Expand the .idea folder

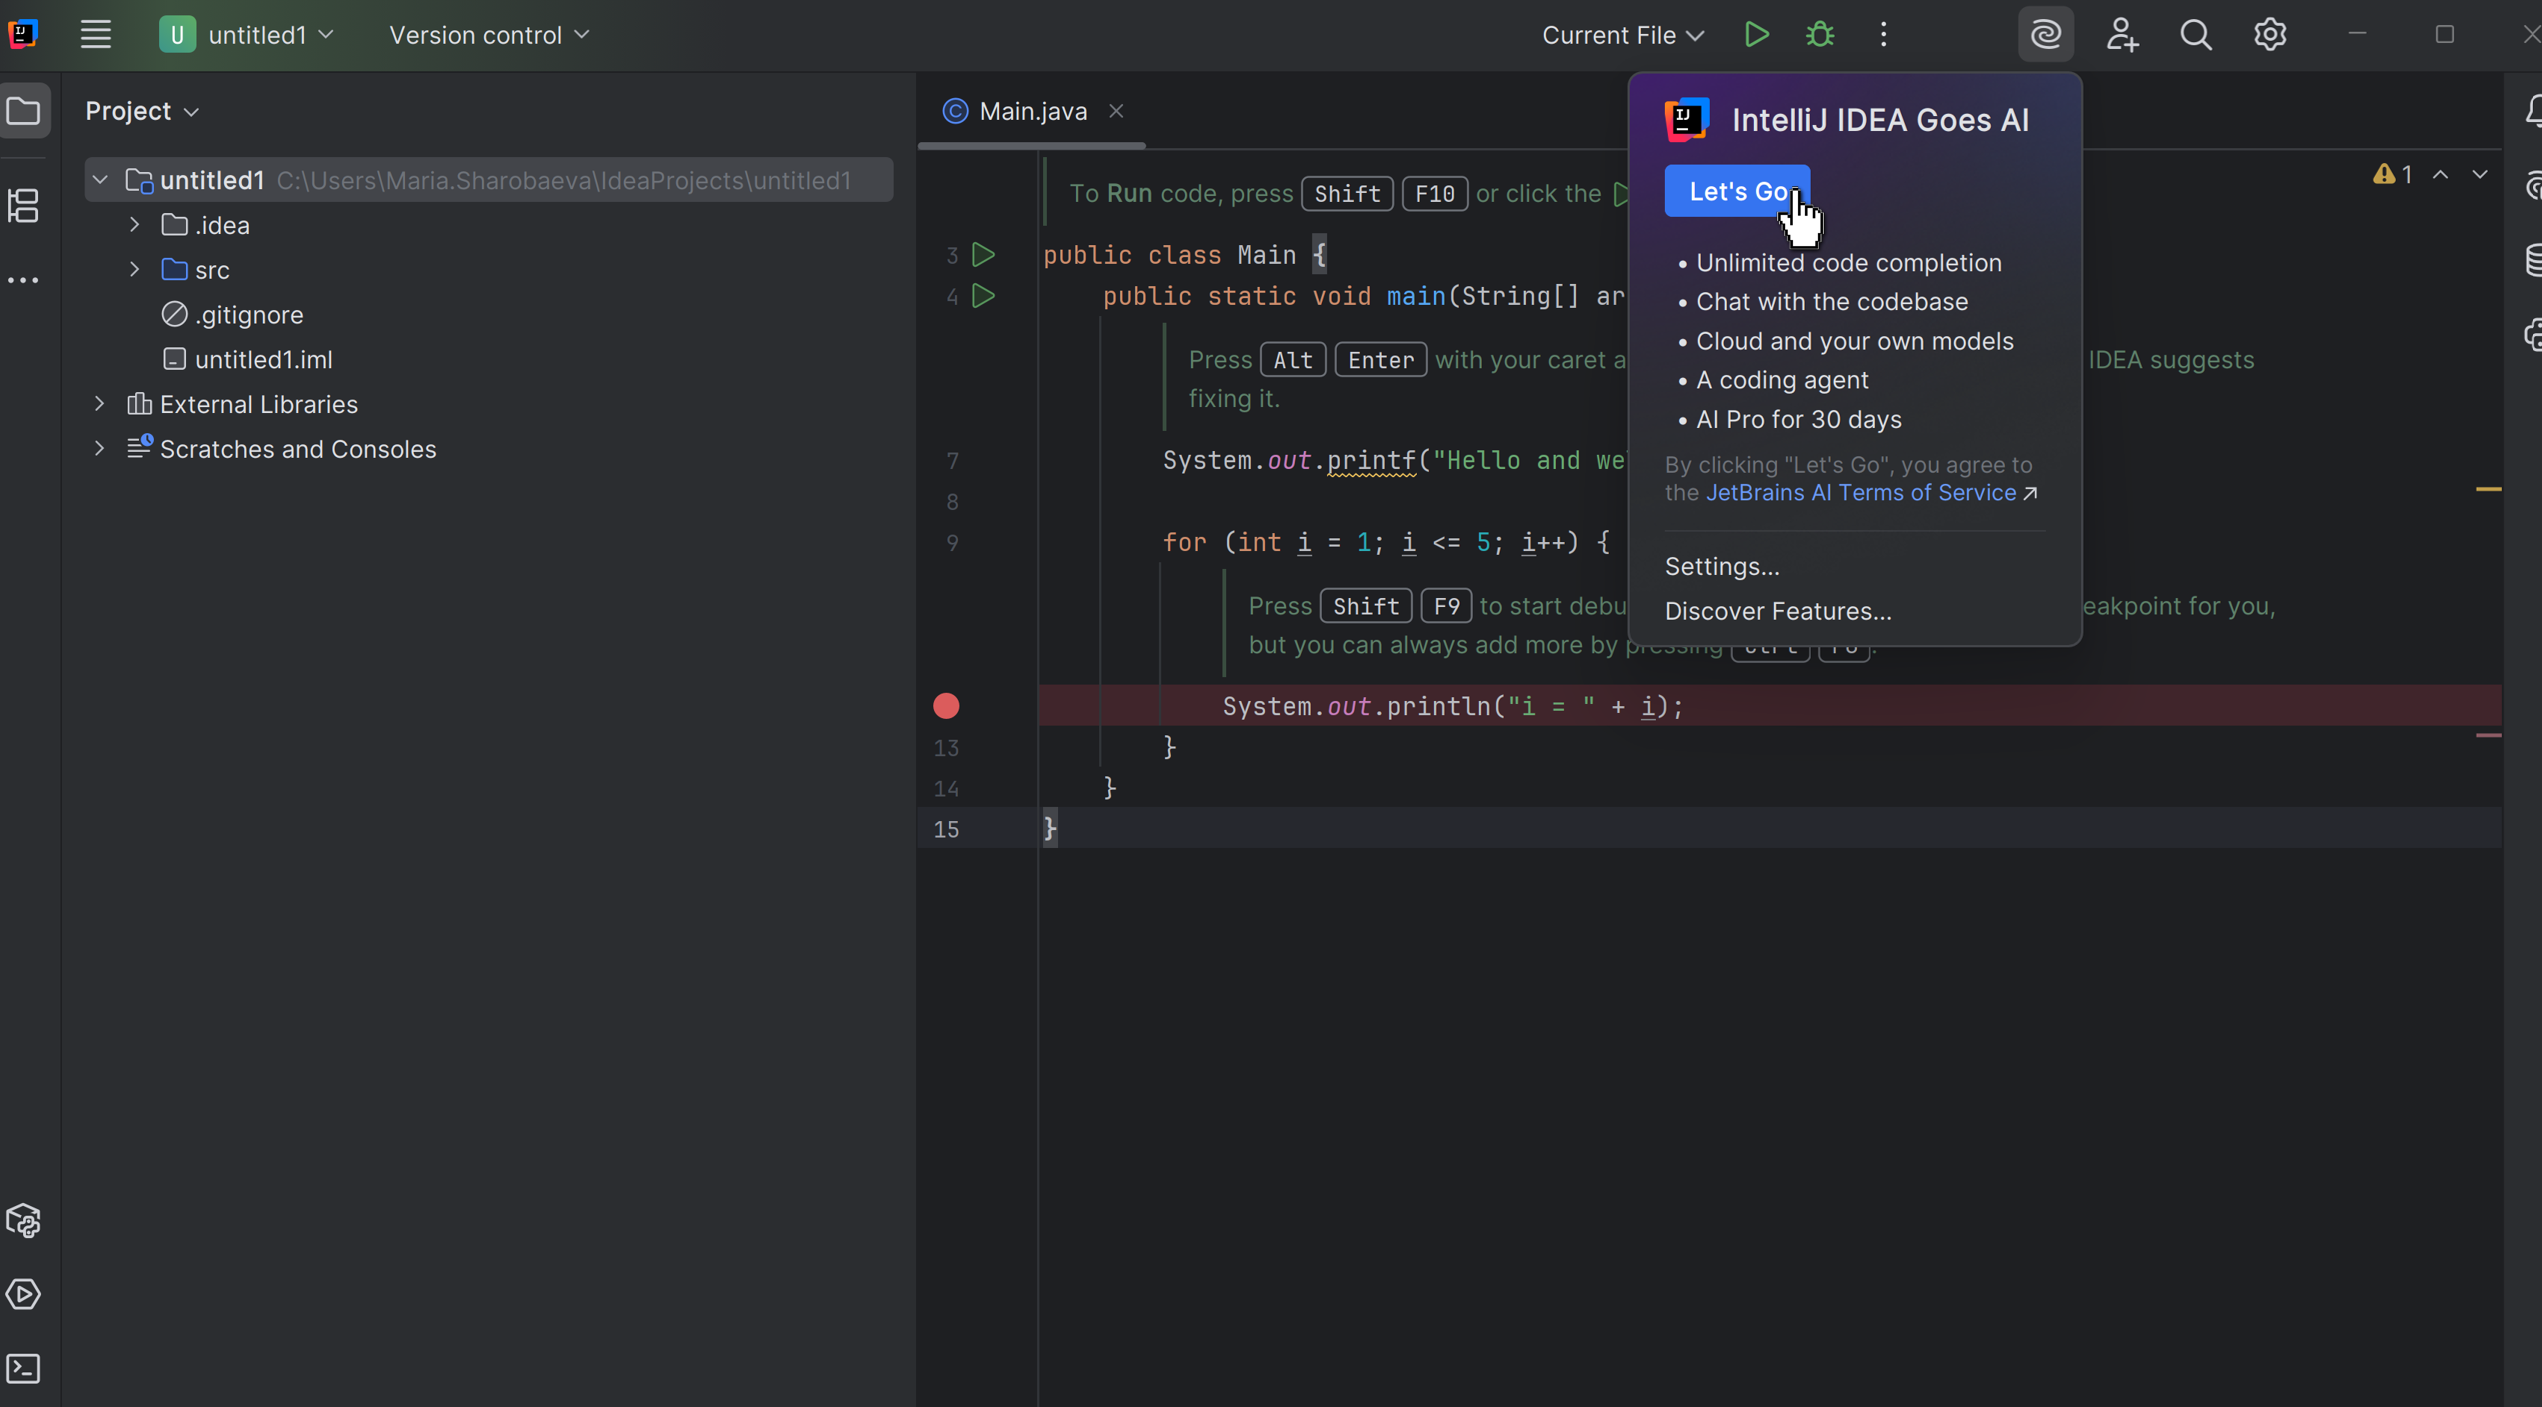(x=135, y=225)
